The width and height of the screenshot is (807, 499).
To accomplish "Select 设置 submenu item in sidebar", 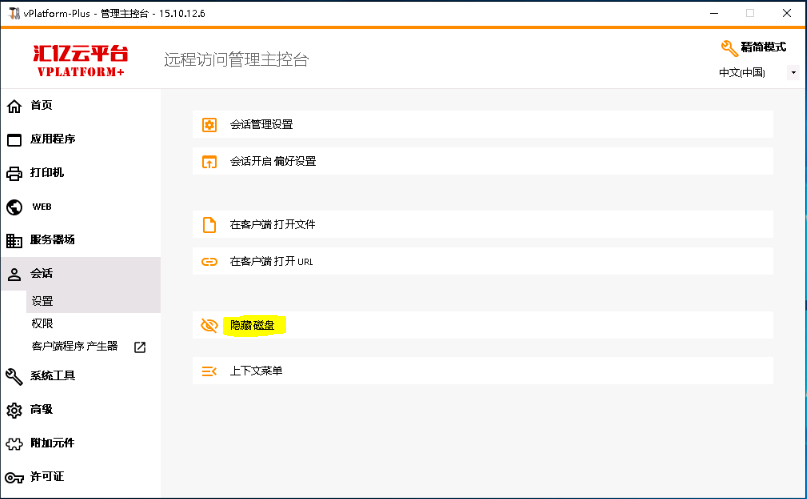I will pos(42,301).
